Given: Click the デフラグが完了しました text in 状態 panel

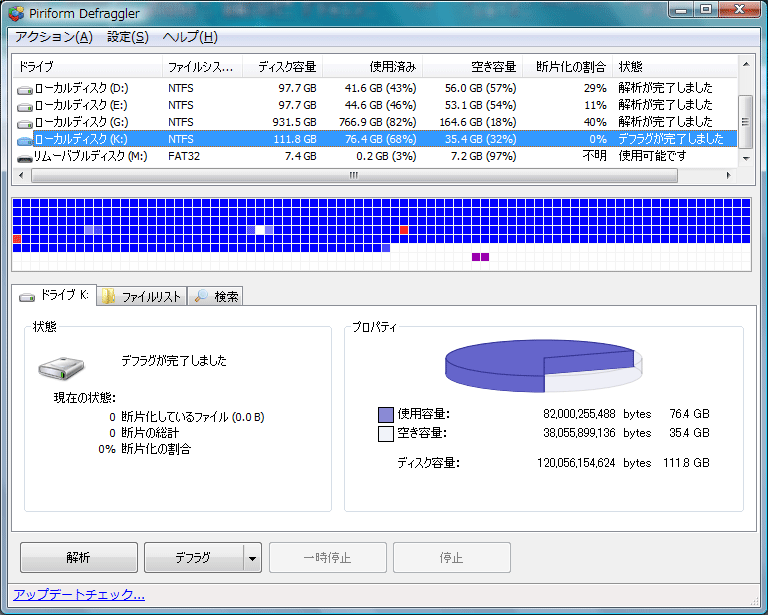Looking at the screenshot, I should [x=174, y=361].
